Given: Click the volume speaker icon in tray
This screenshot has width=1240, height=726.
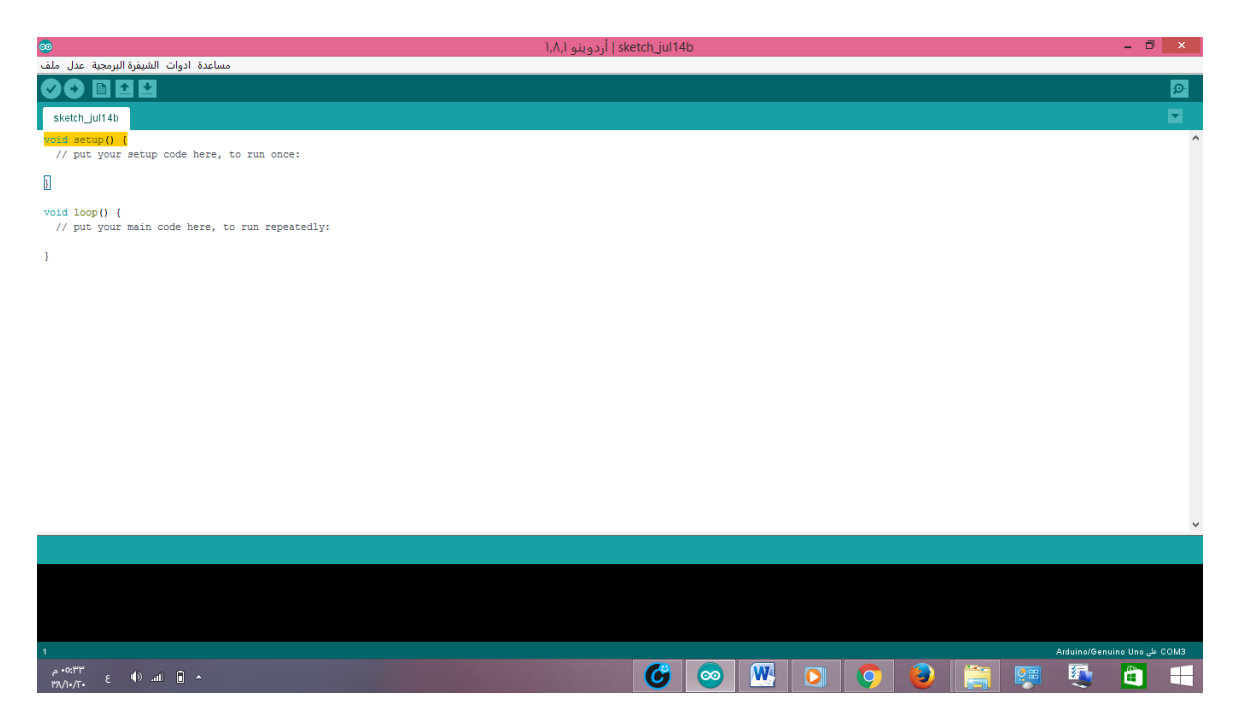Looking at the screenshot, I should pos(136,677).
